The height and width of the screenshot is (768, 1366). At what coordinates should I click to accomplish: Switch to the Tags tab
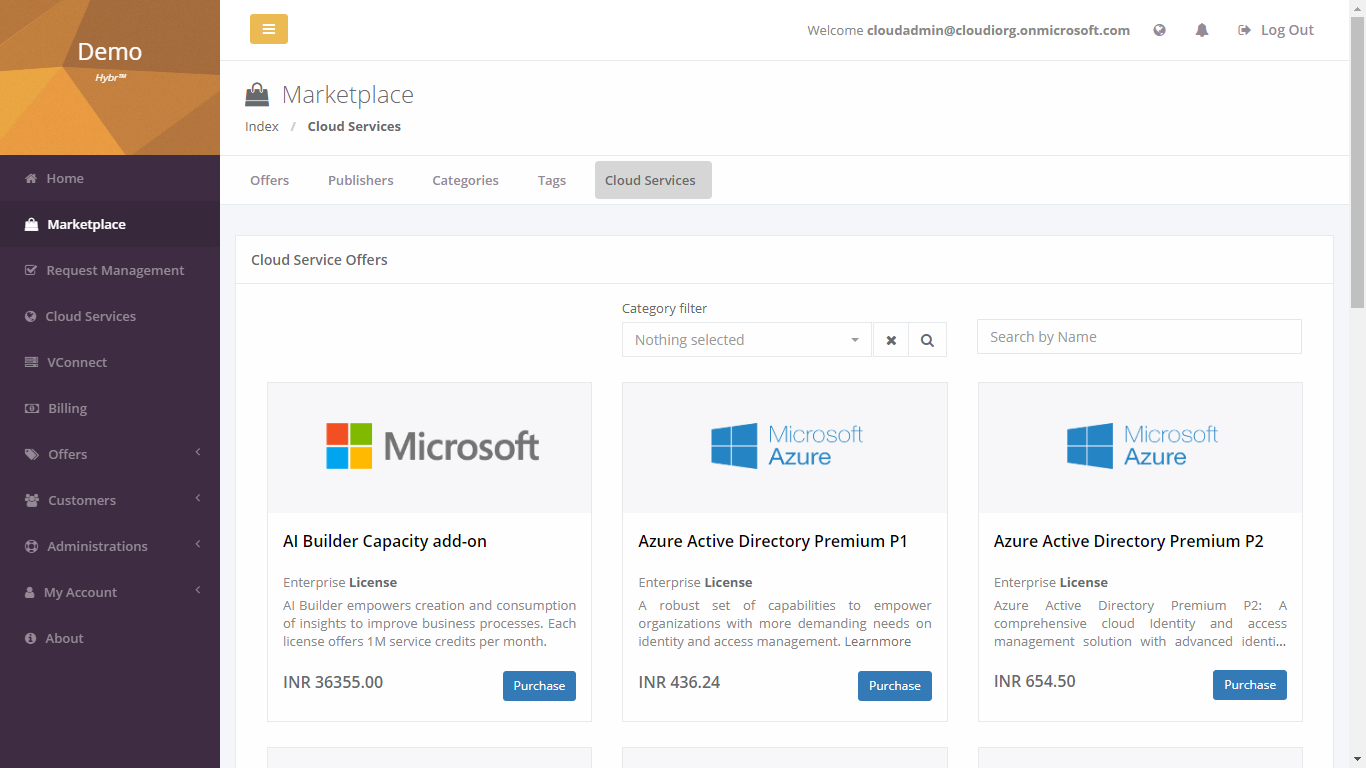point(552,180)
